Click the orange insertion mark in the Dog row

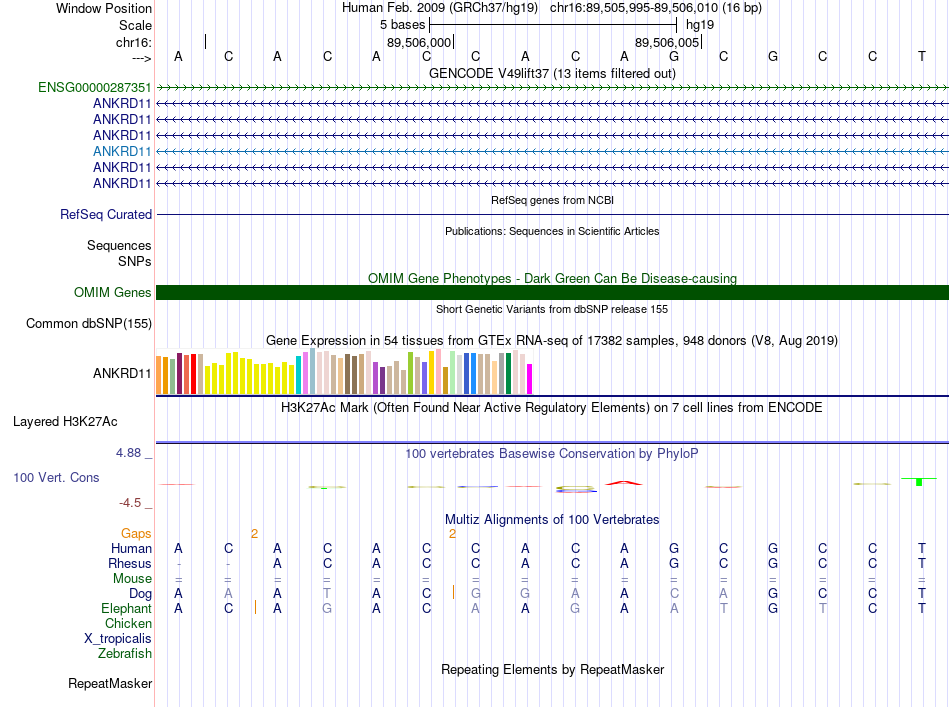point(453,592)
